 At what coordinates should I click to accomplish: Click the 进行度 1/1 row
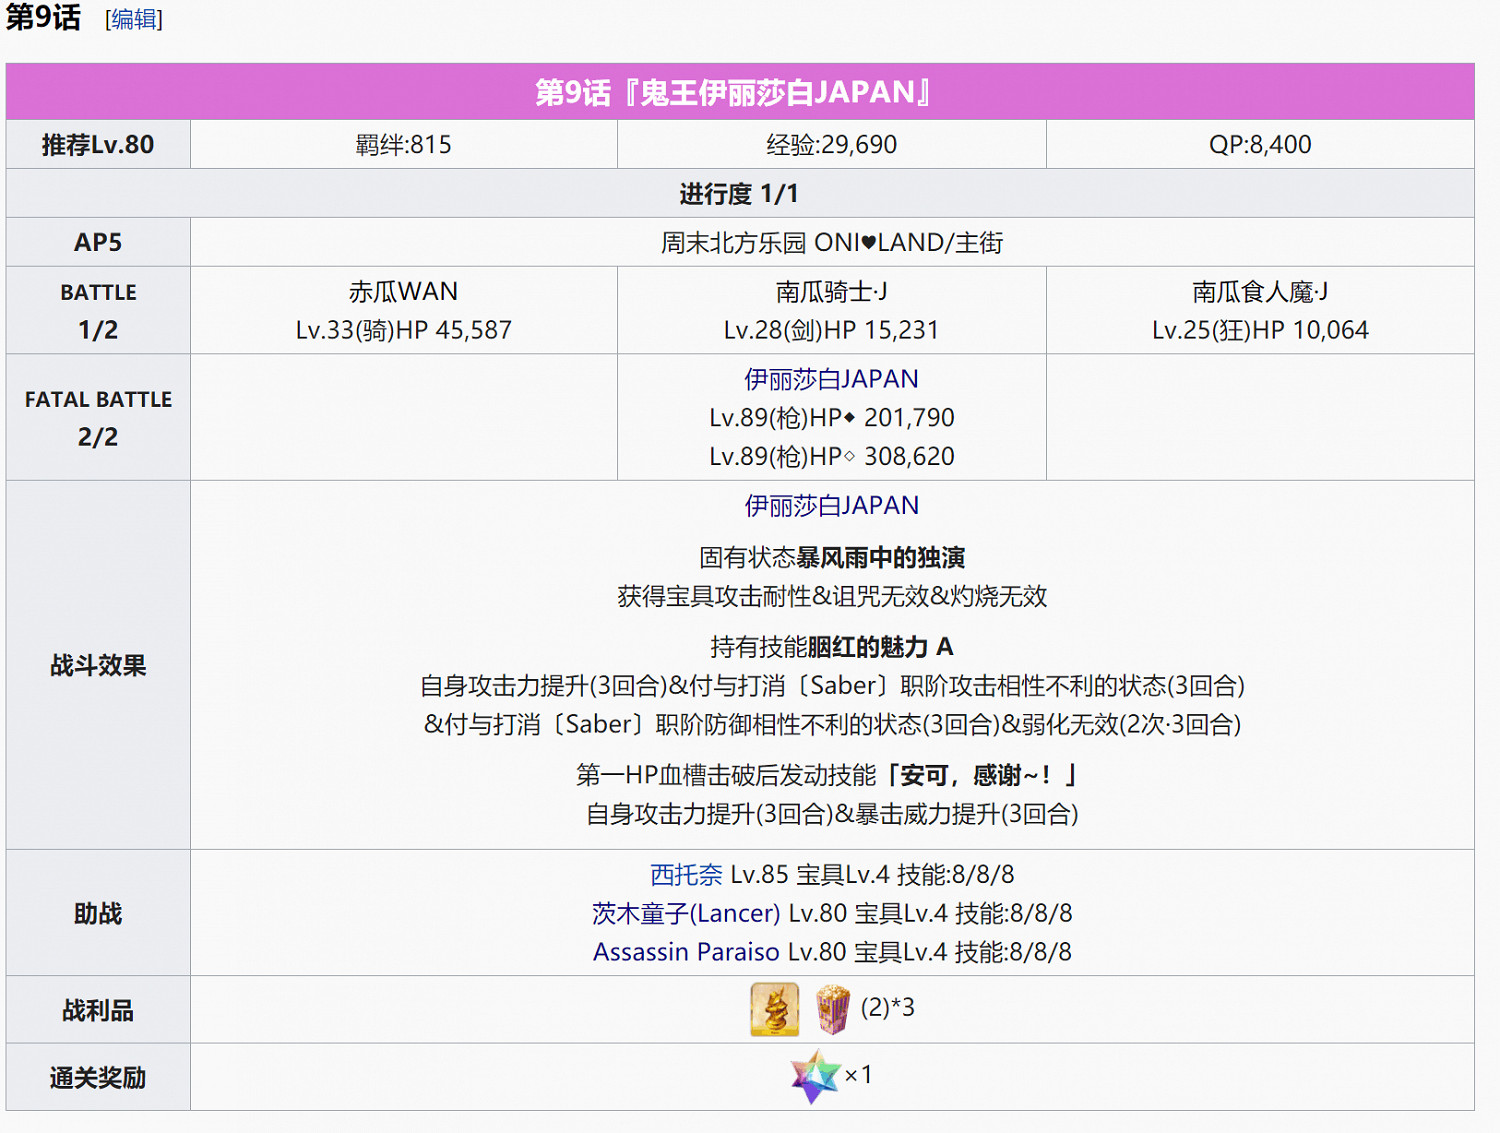[750, 192]
